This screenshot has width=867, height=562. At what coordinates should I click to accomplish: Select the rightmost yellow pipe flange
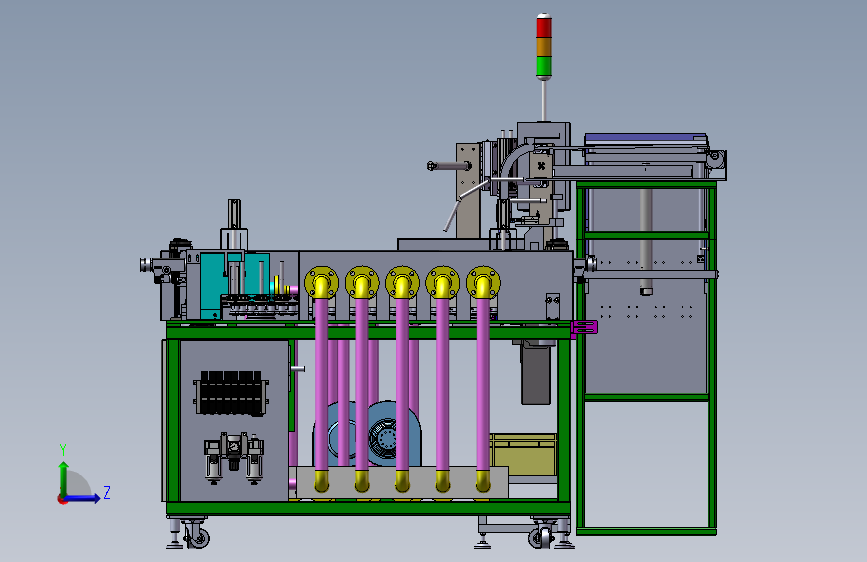pyautogui.click(x=483, y=283)
